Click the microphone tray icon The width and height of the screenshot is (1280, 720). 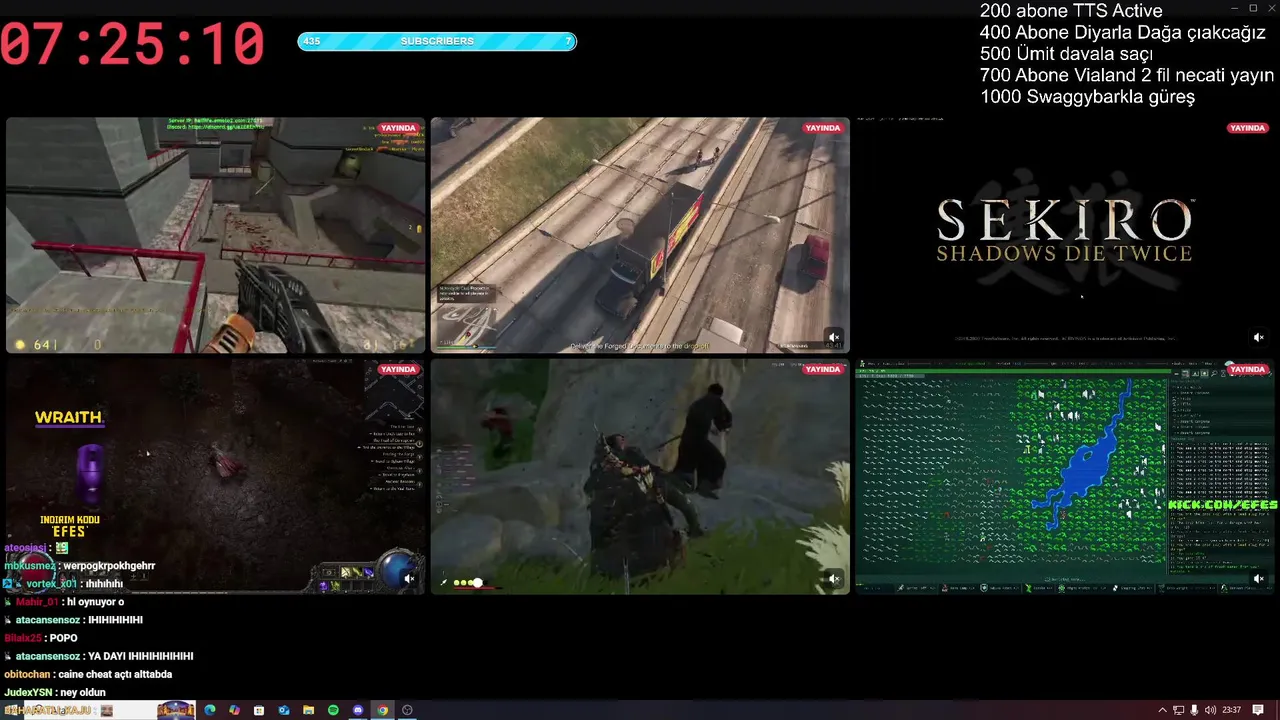[1194, 710]
